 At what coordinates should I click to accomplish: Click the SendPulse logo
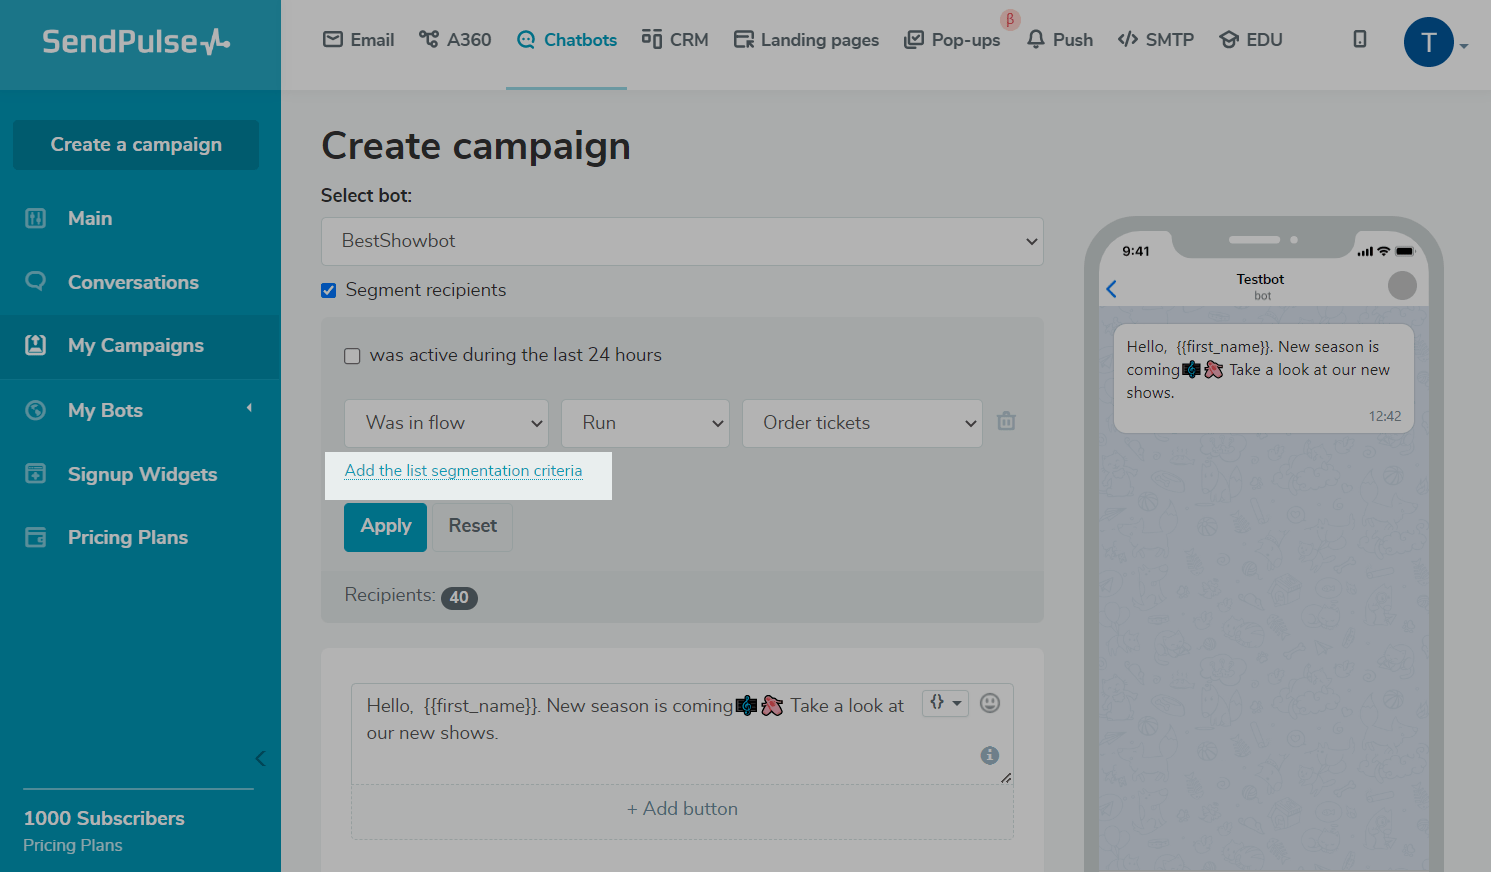tap(136, 41)
